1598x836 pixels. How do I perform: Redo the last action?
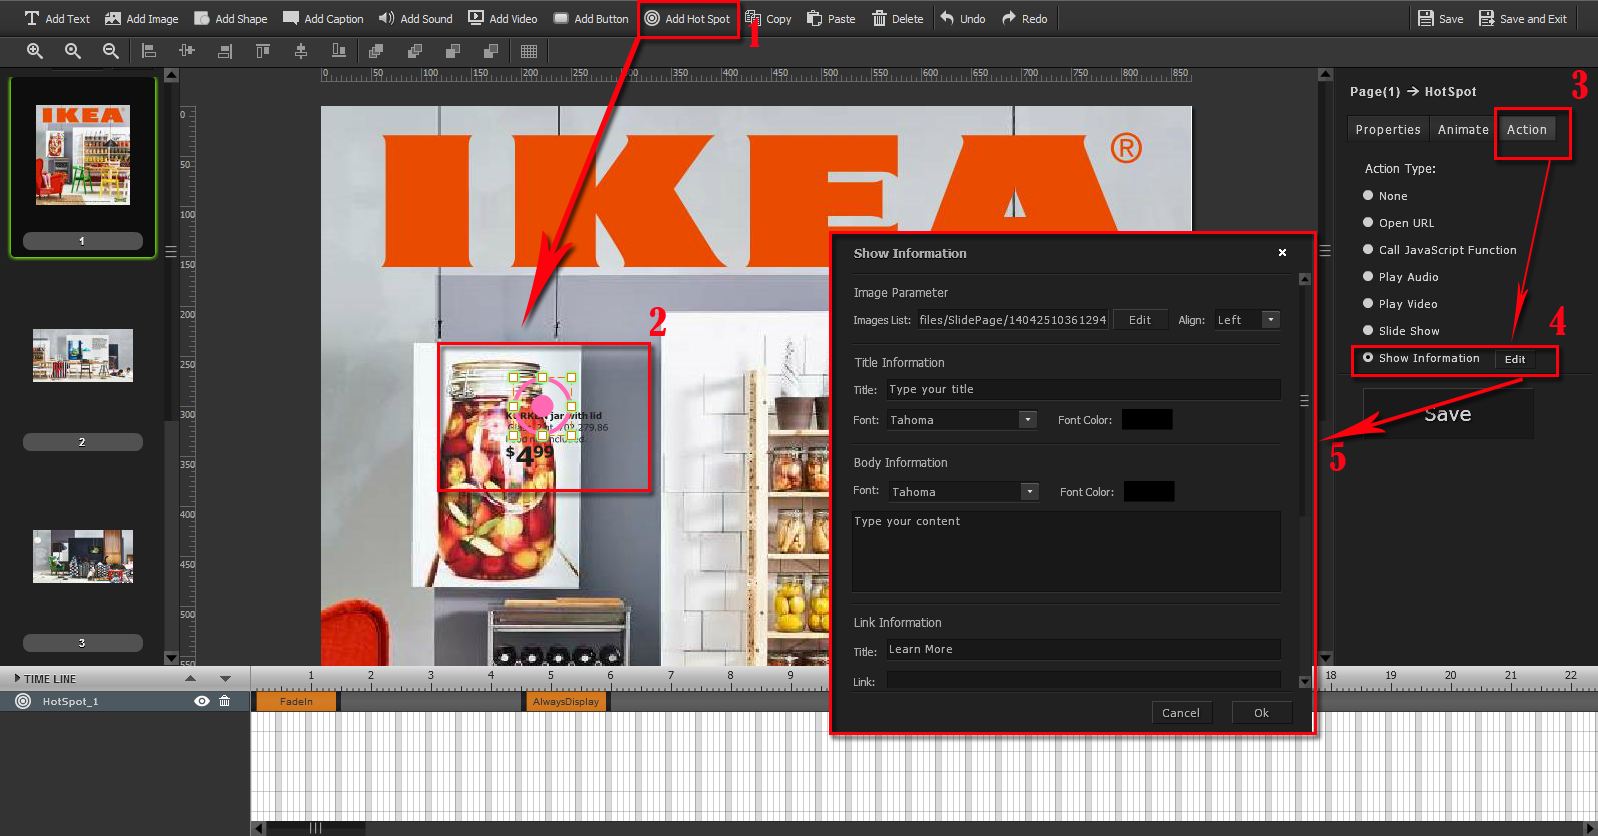pyautogui.click(x=1024, y=18)
